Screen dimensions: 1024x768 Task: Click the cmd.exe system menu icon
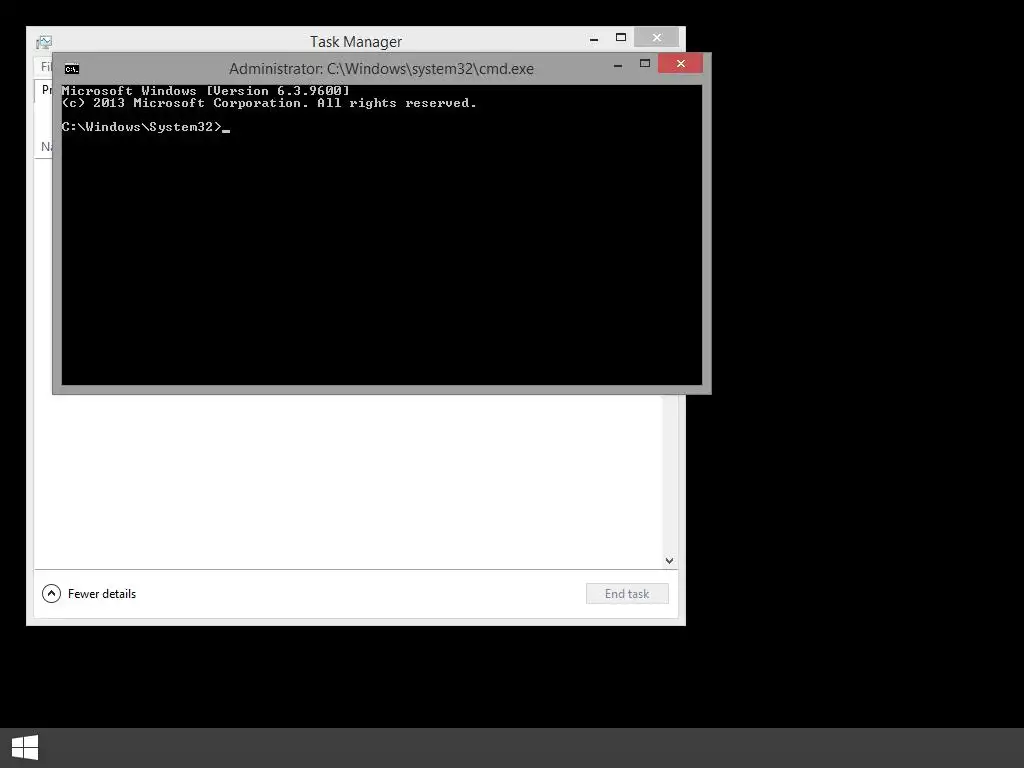72,69
